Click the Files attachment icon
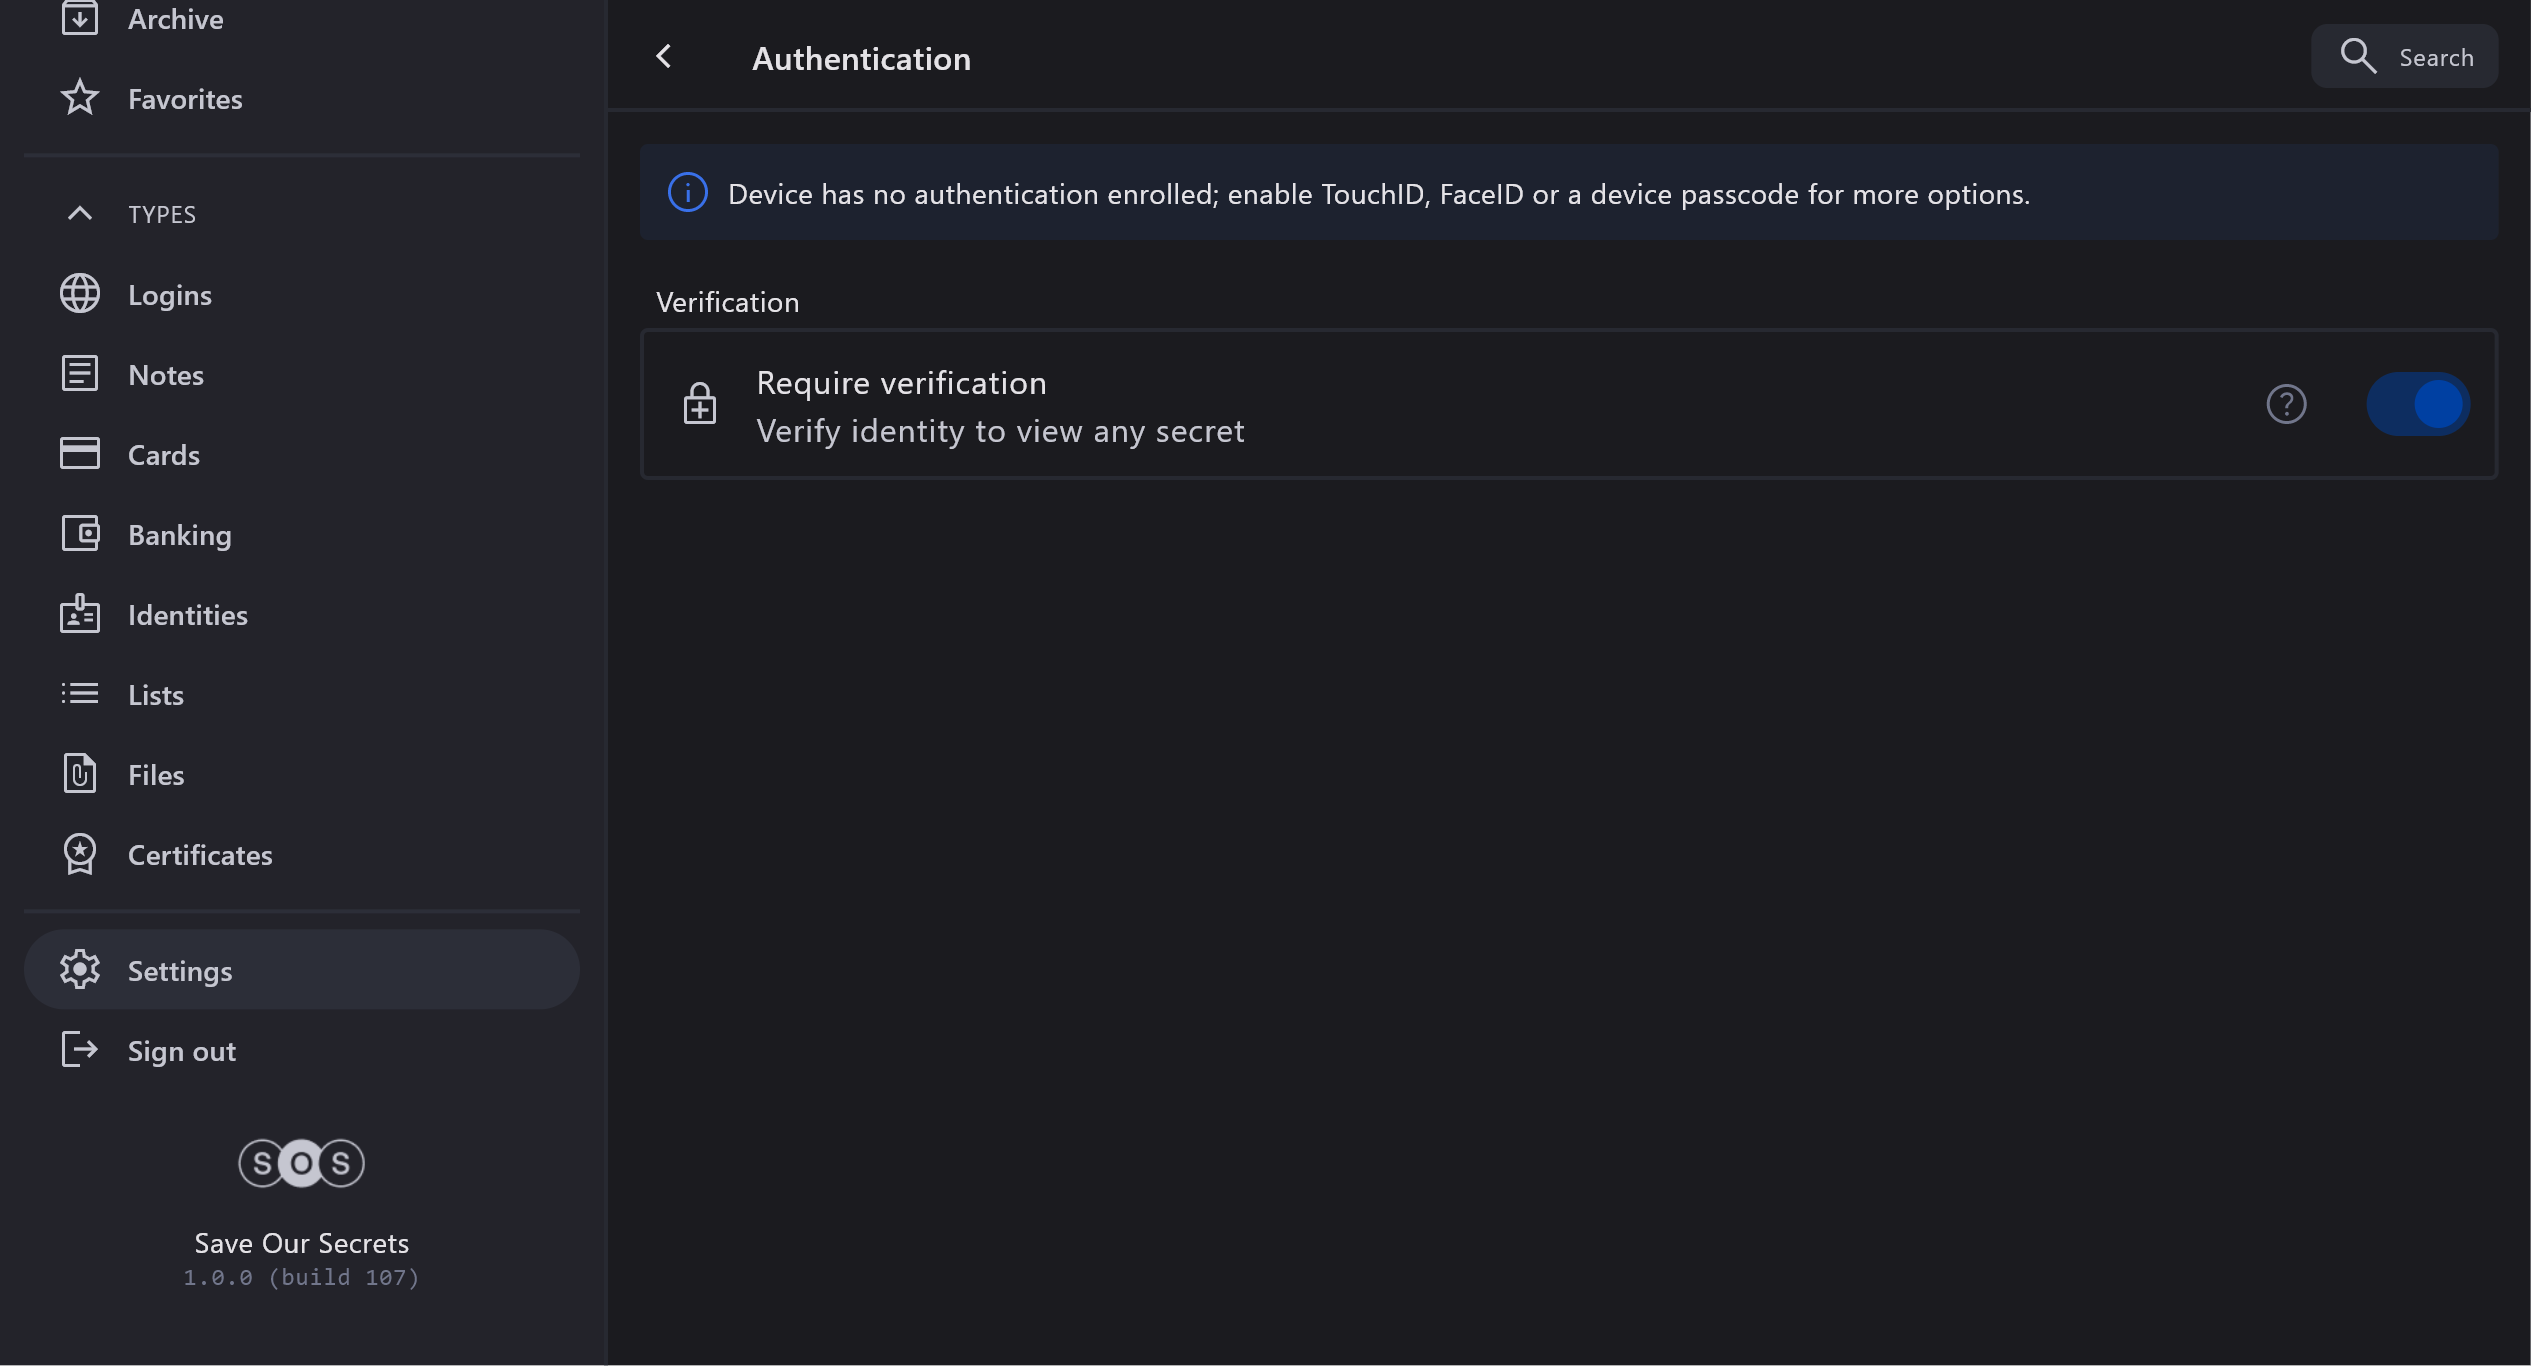2531x1366 pixels. pyautogui.click(x=80, y=774)
